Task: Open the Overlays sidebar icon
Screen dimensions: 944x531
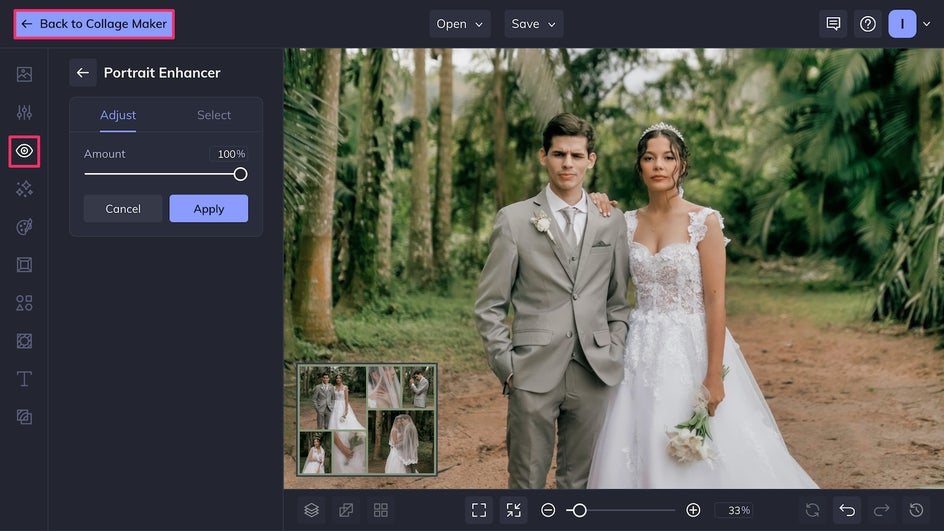Action: coord(24,341)
